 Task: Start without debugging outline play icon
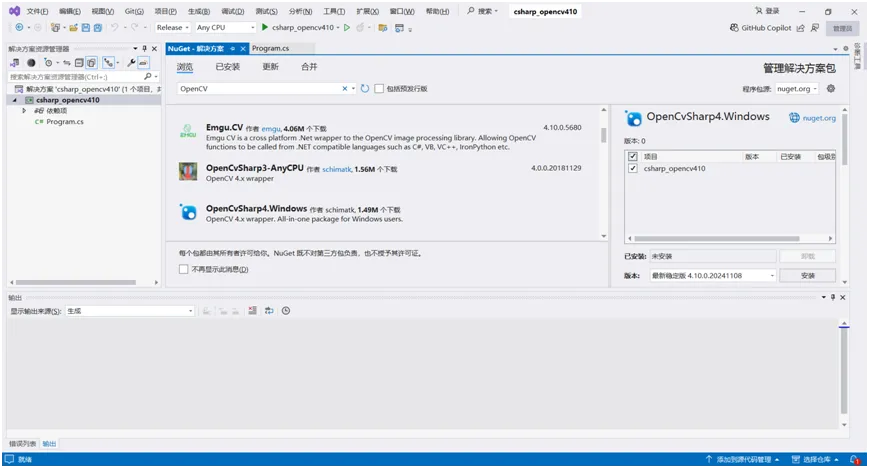pyautogui.click(x=347, y=27)
